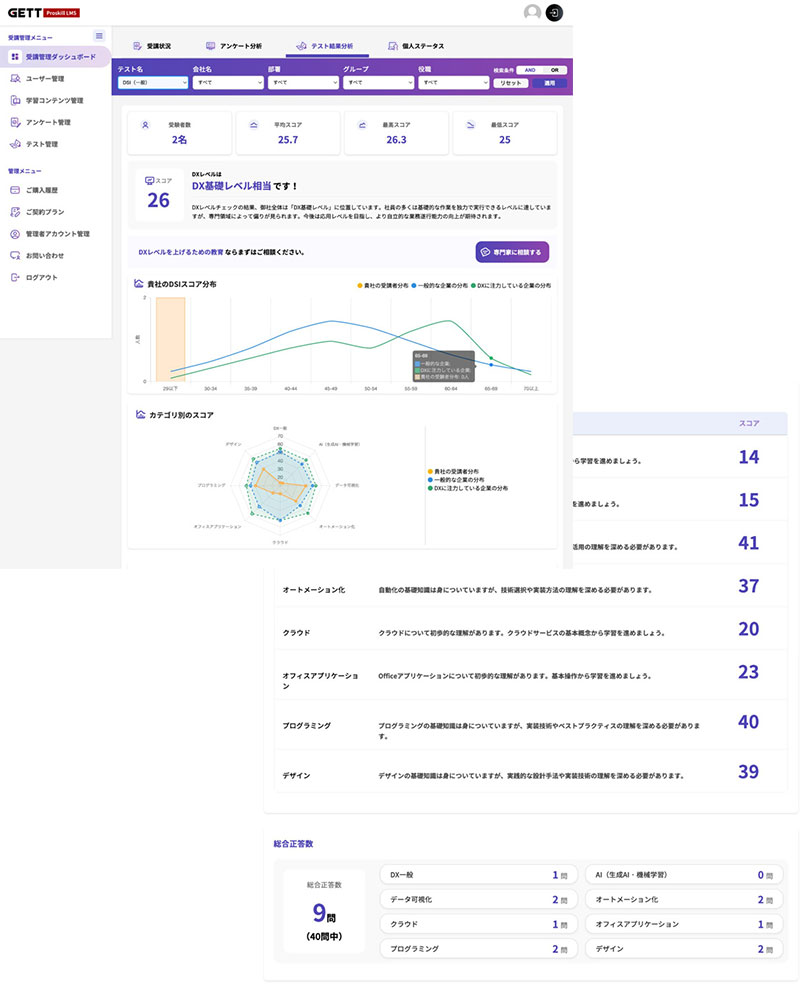Collapse sidebar using the hamburger menu icon
Screen dimensions: 800x1000
[x=99, y=36]
